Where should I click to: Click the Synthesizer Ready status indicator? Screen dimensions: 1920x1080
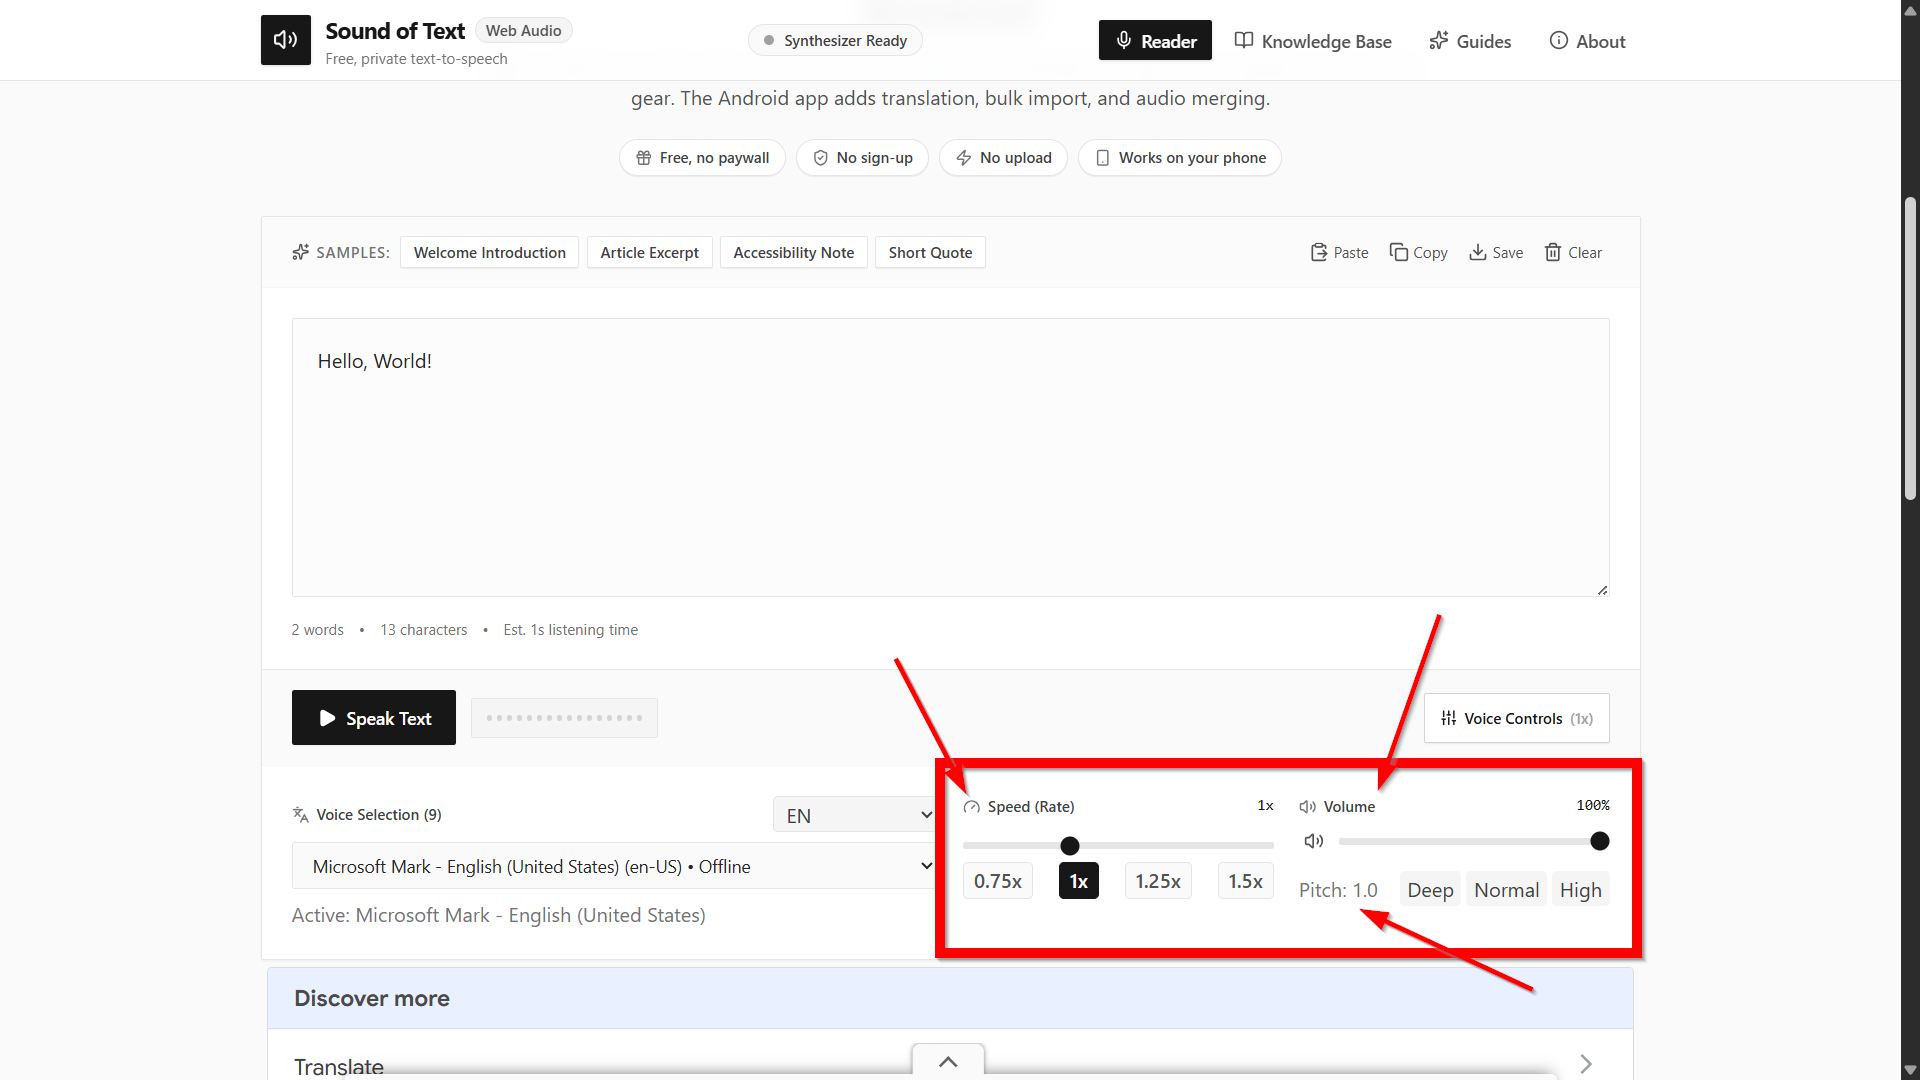[x=835, y=41]
